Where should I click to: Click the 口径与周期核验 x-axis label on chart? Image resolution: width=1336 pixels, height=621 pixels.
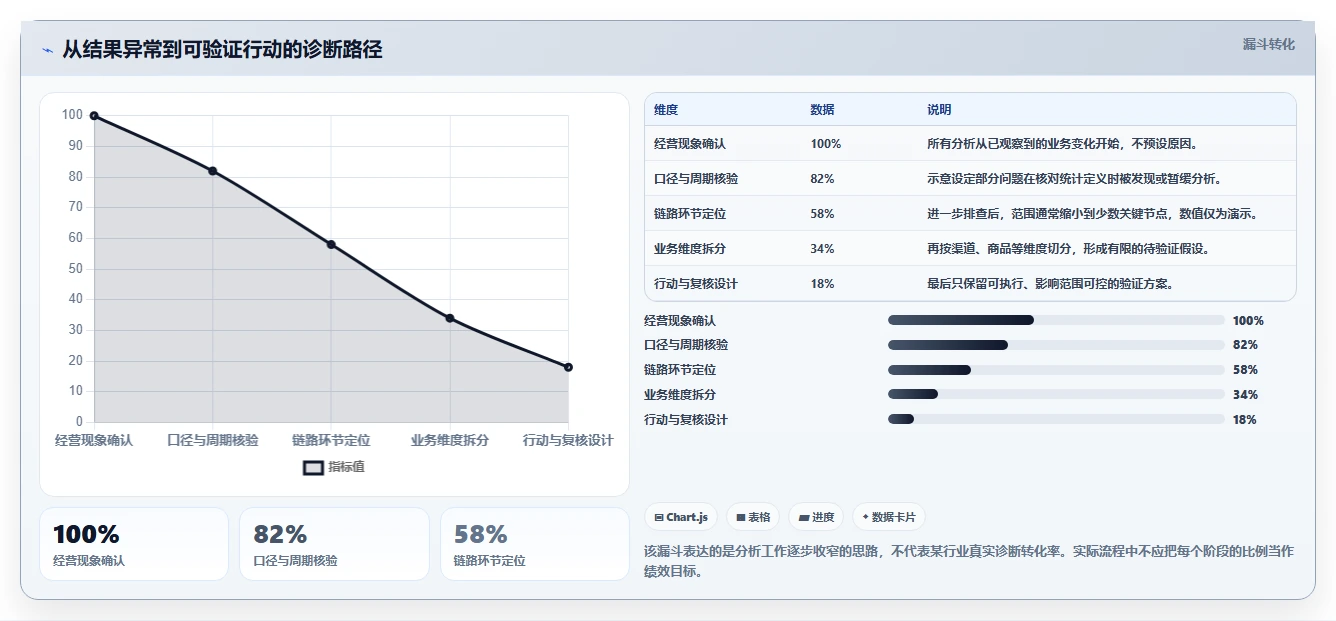click(212, 440)
